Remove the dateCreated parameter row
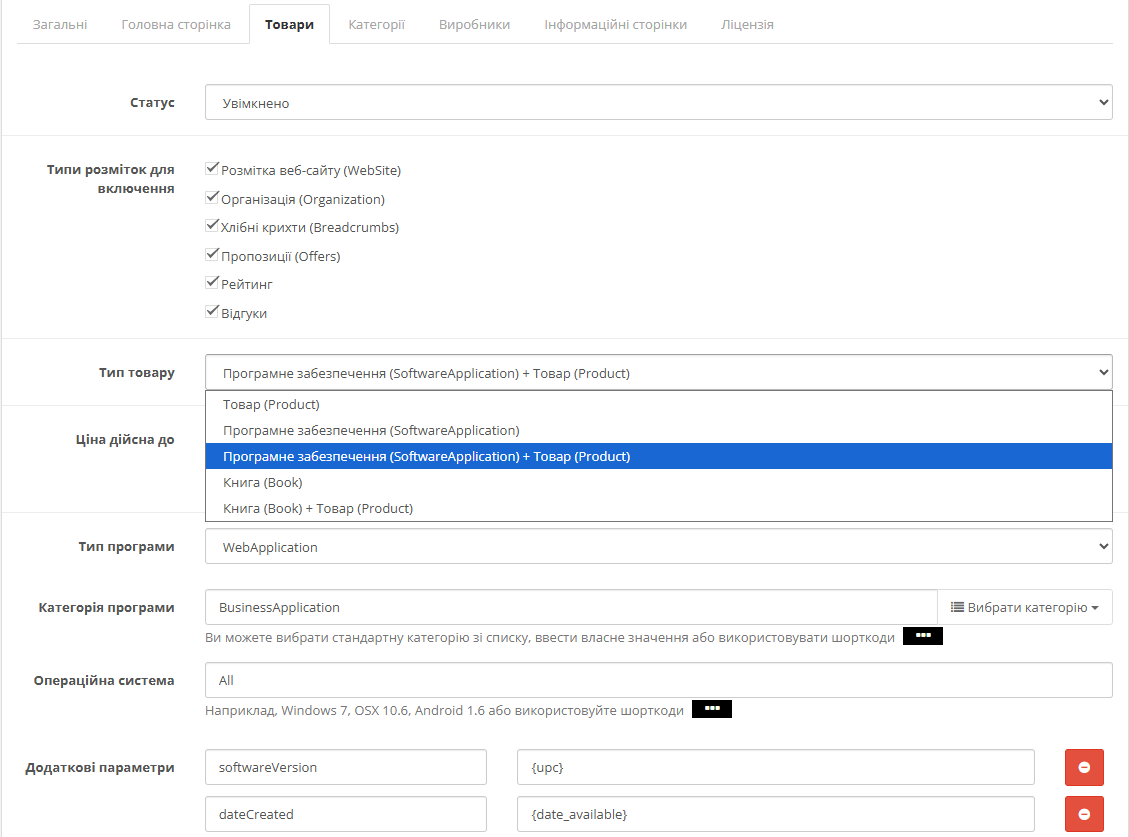 point(1084,814)
